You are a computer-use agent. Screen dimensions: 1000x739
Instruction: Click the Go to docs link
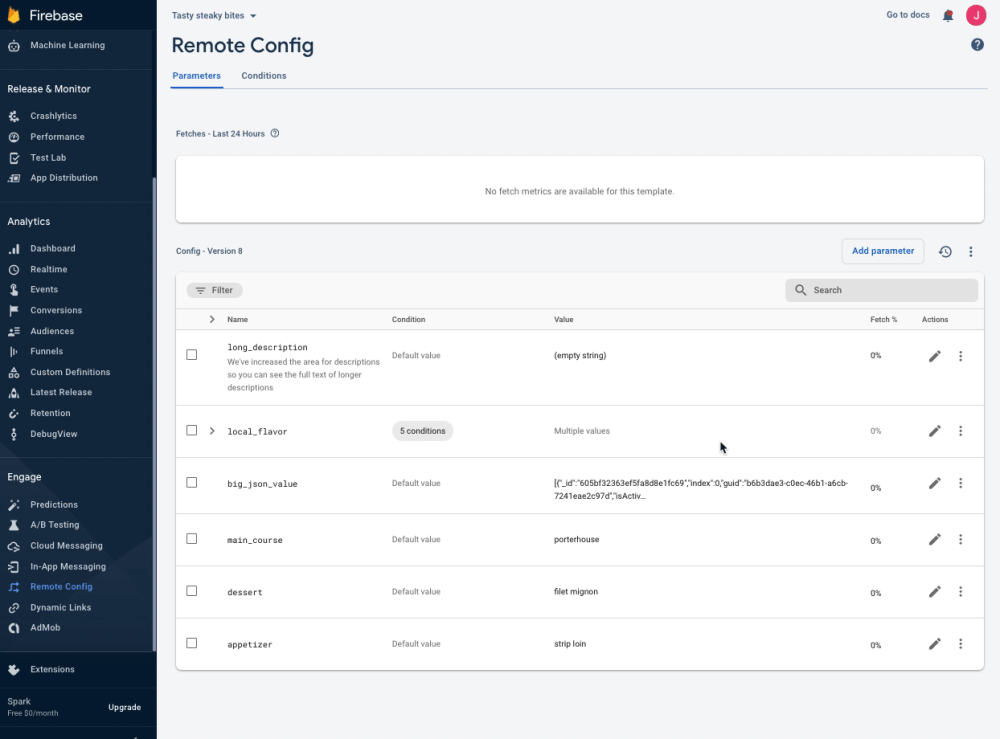908,15
